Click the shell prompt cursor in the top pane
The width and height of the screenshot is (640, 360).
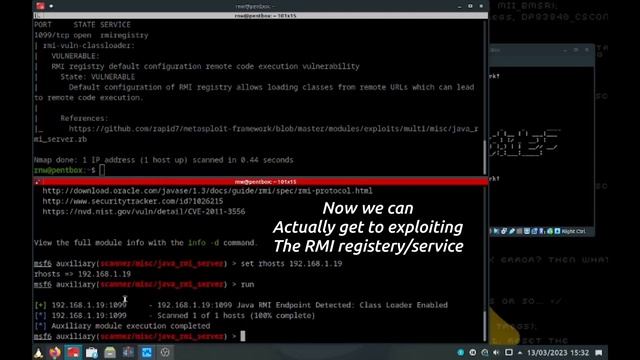click(x=102, y=170)
